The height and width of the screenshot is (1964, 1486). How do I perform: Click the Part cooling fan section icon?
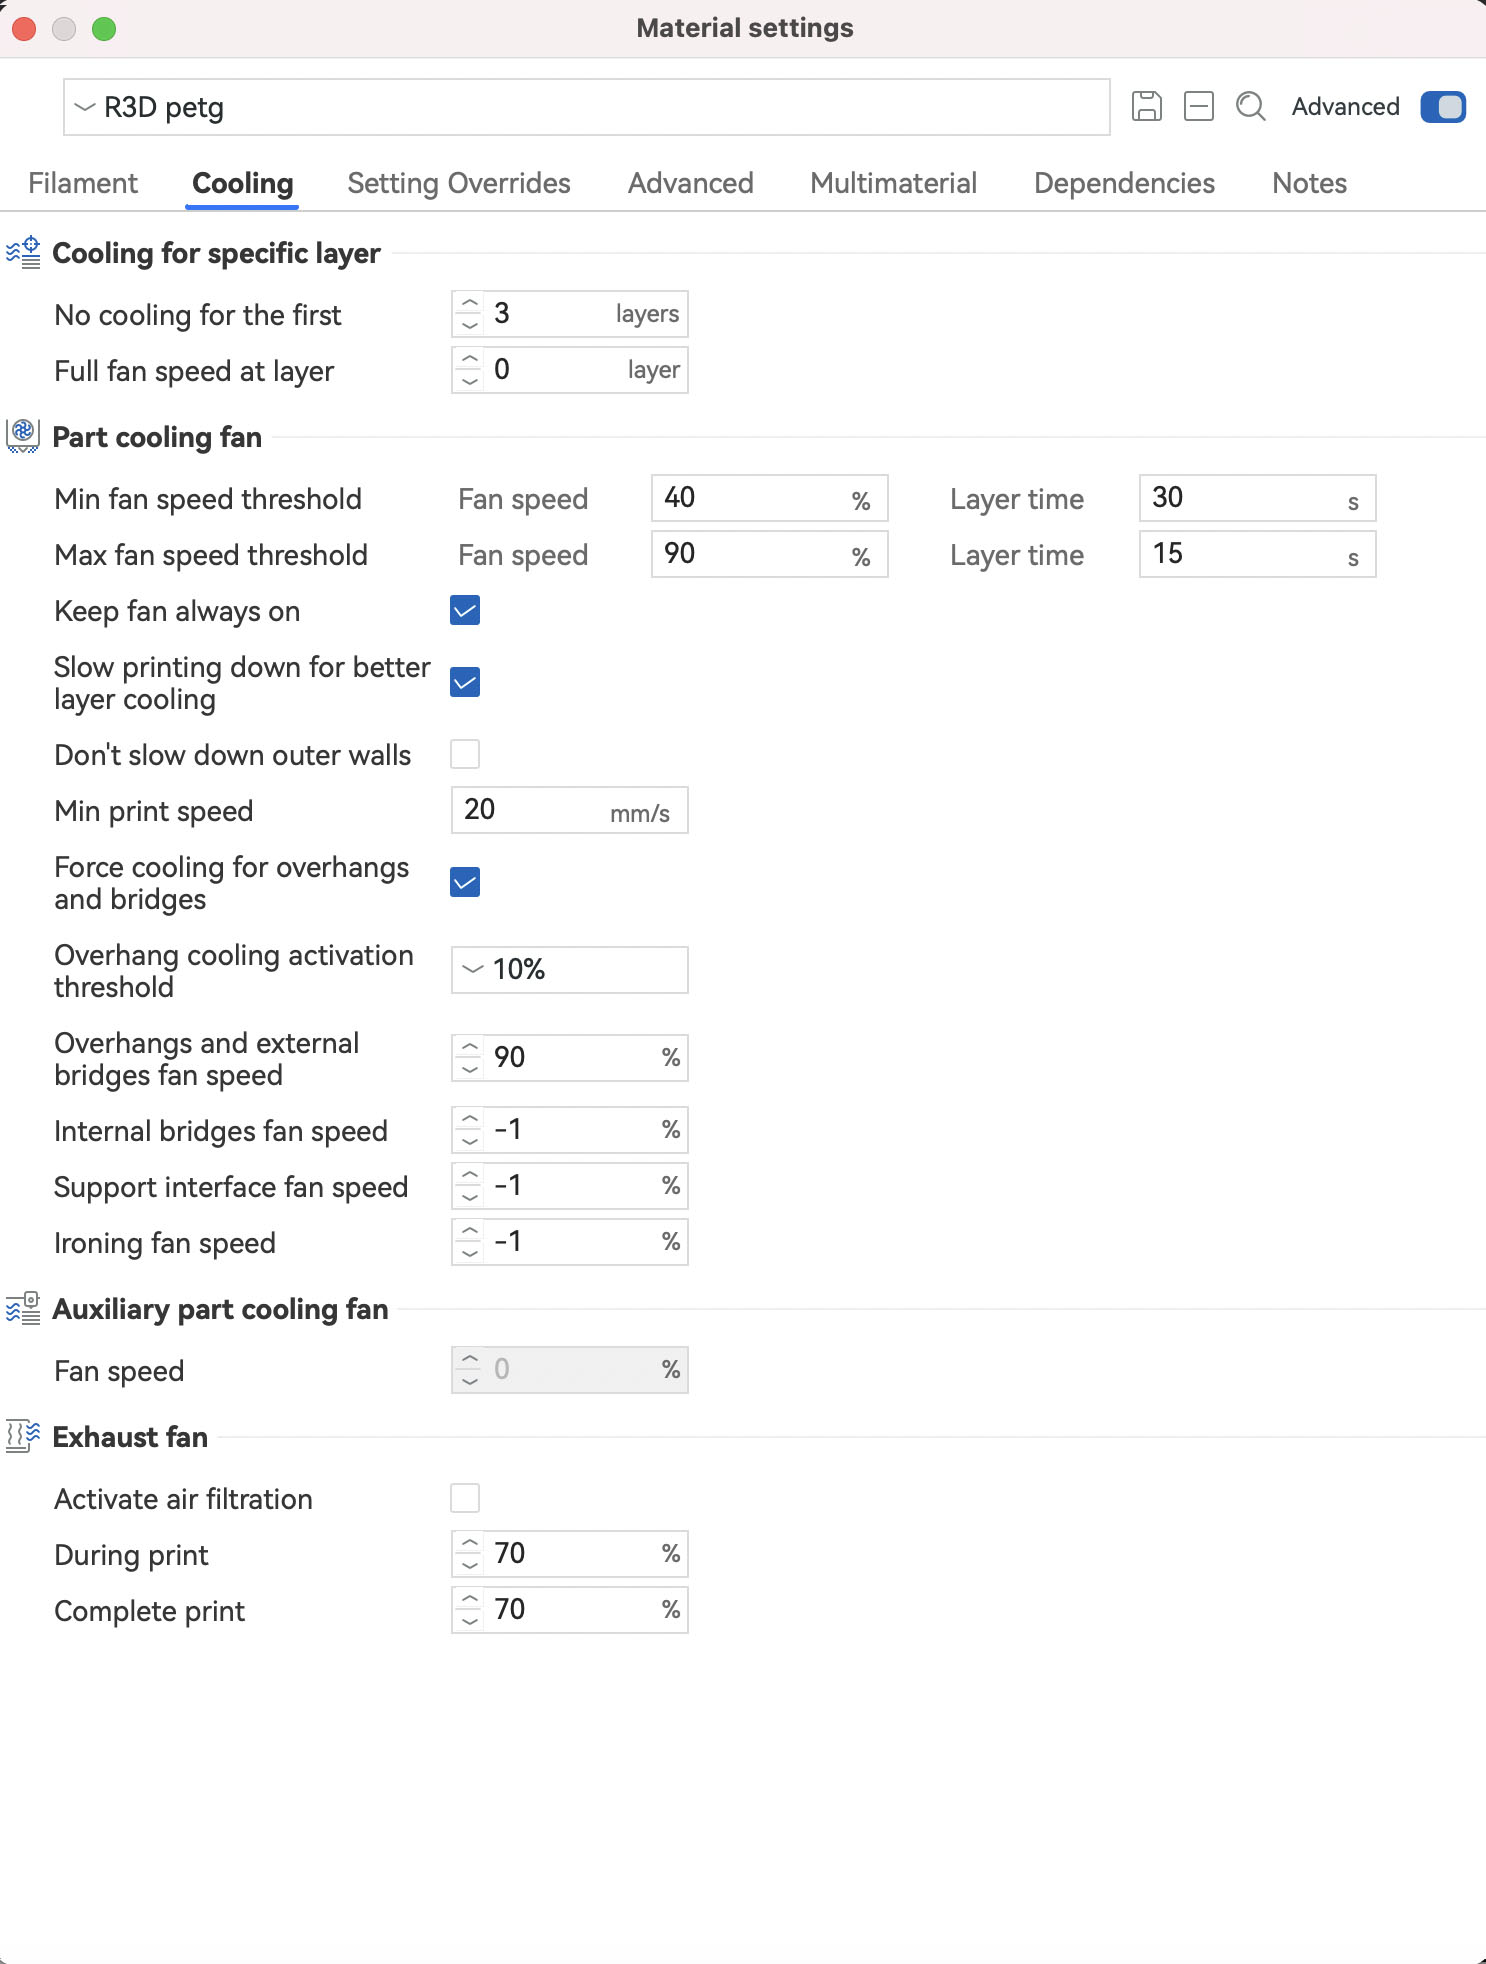tap(24, 436)
